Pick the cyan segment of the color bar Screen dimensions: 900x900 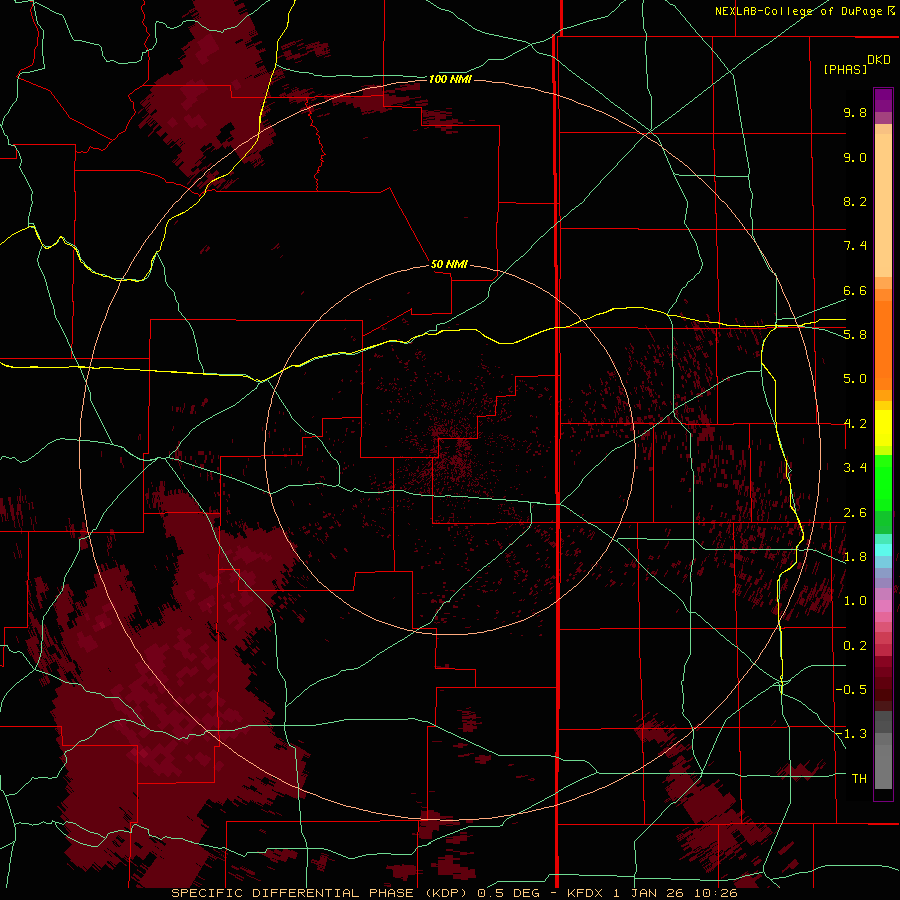(x=883, y=549)
